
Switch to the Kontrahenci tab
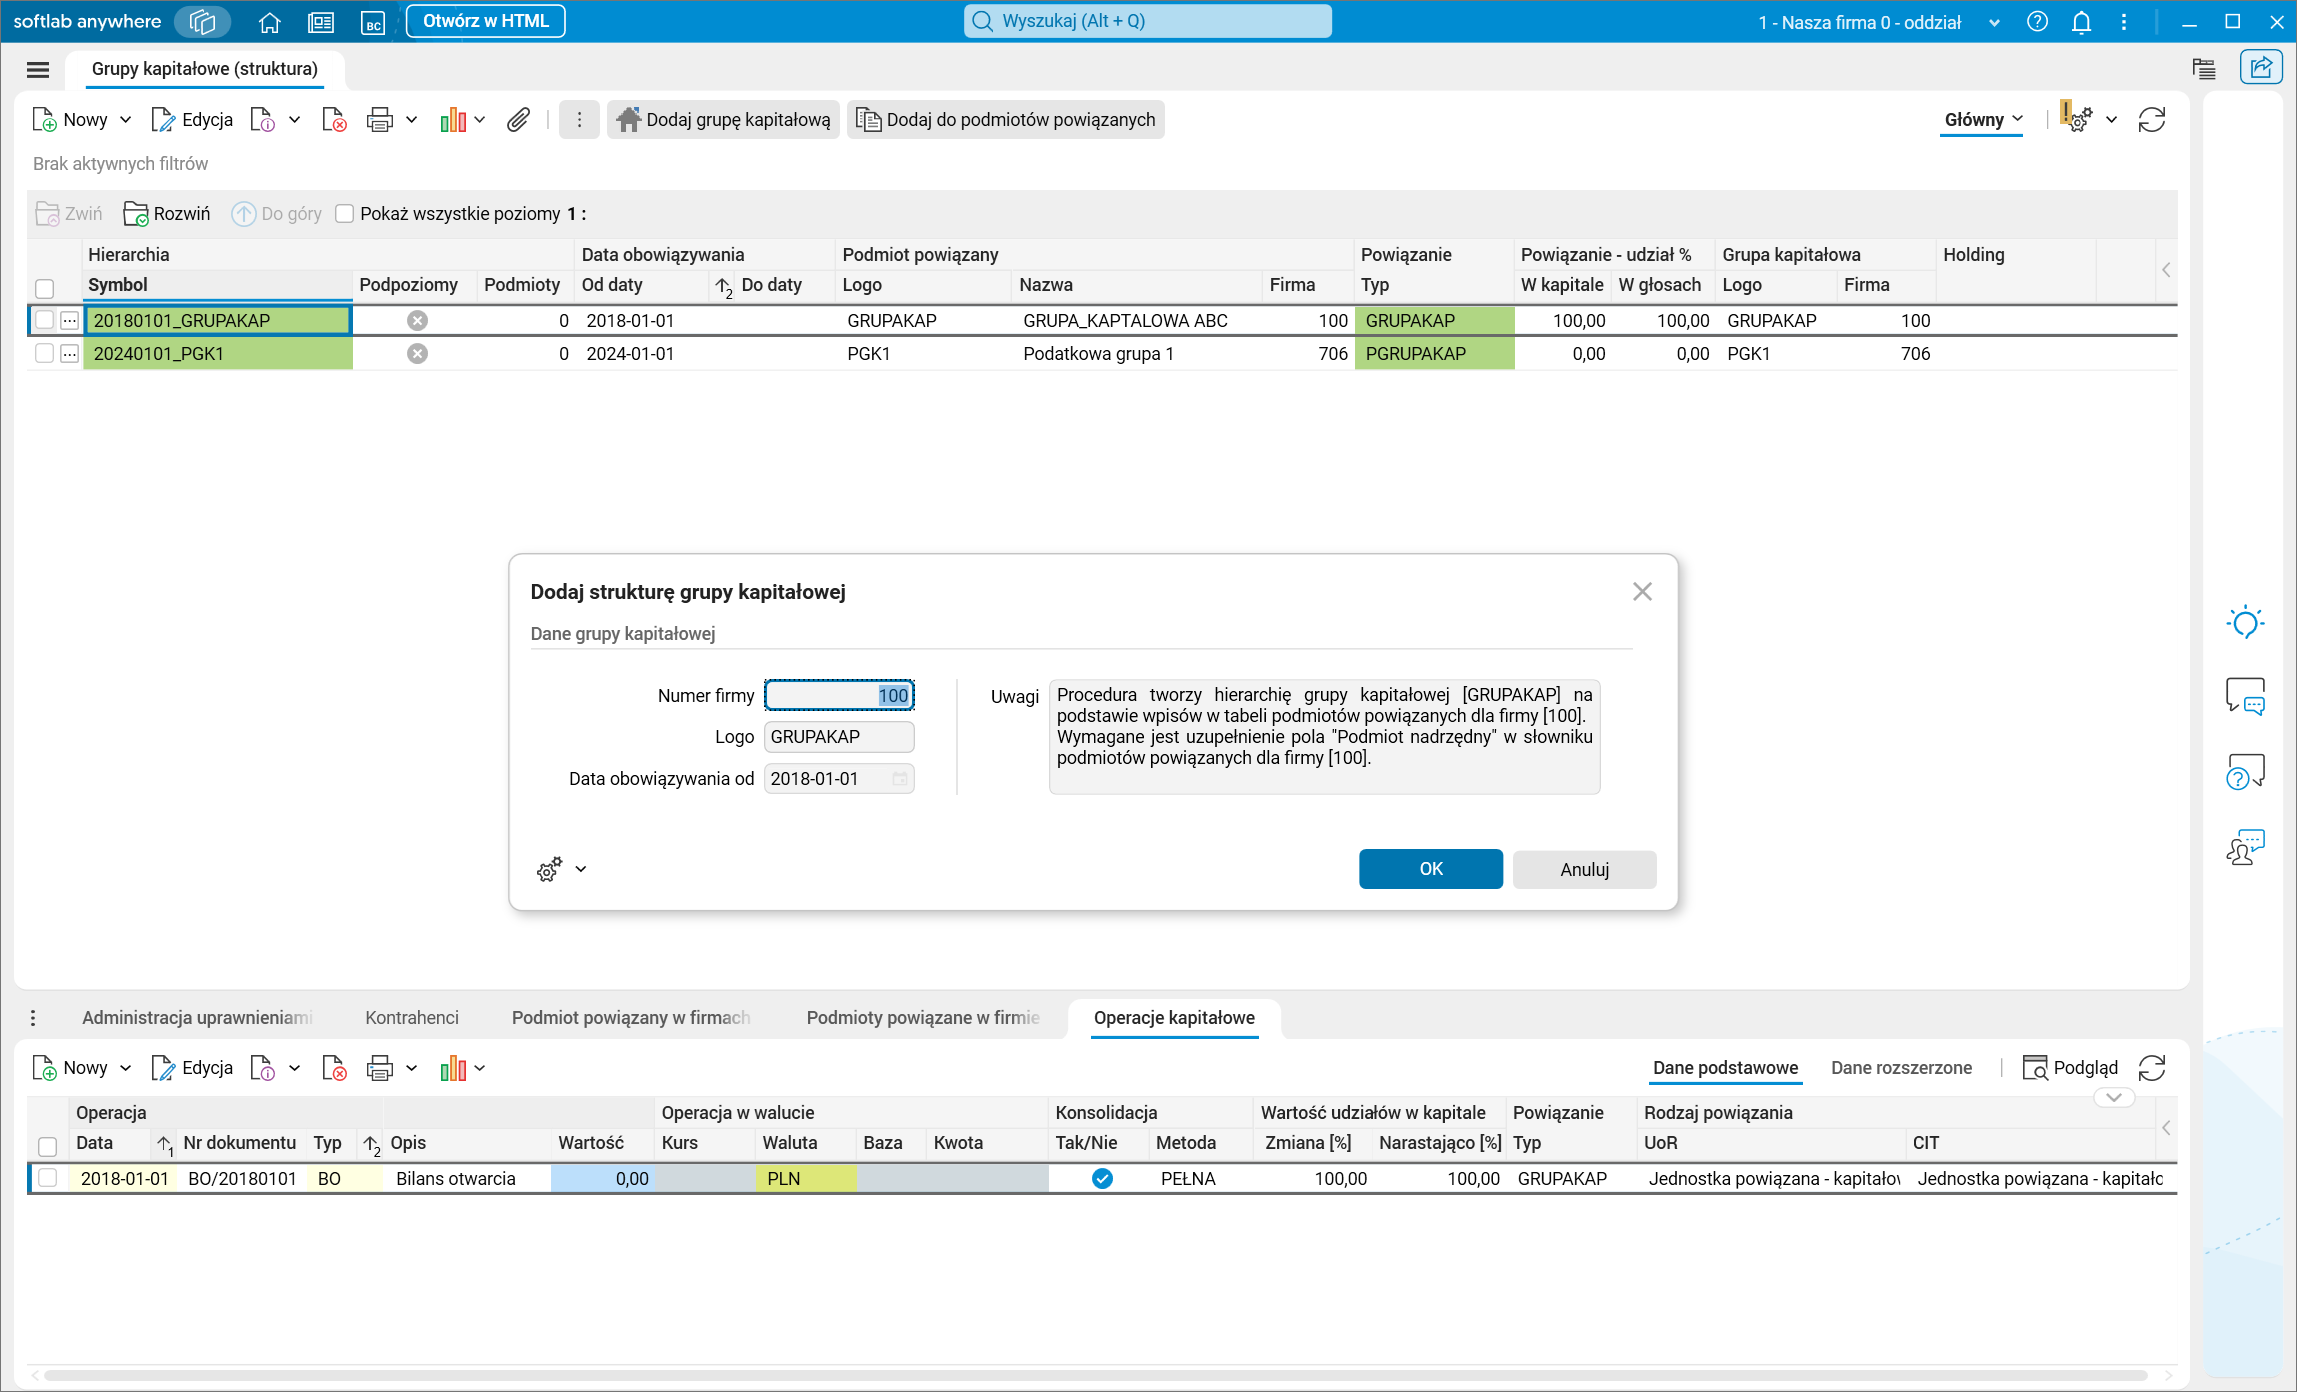click(411, 1017)
